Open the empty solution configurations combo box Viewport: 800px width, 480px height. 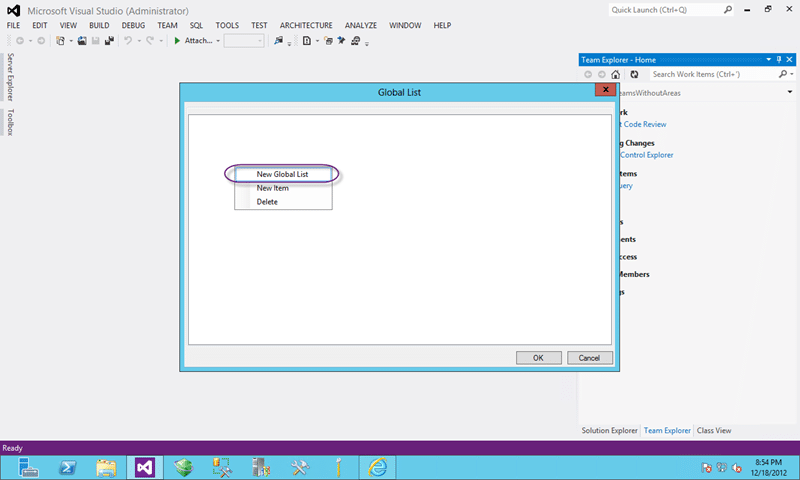click(244, 41)
